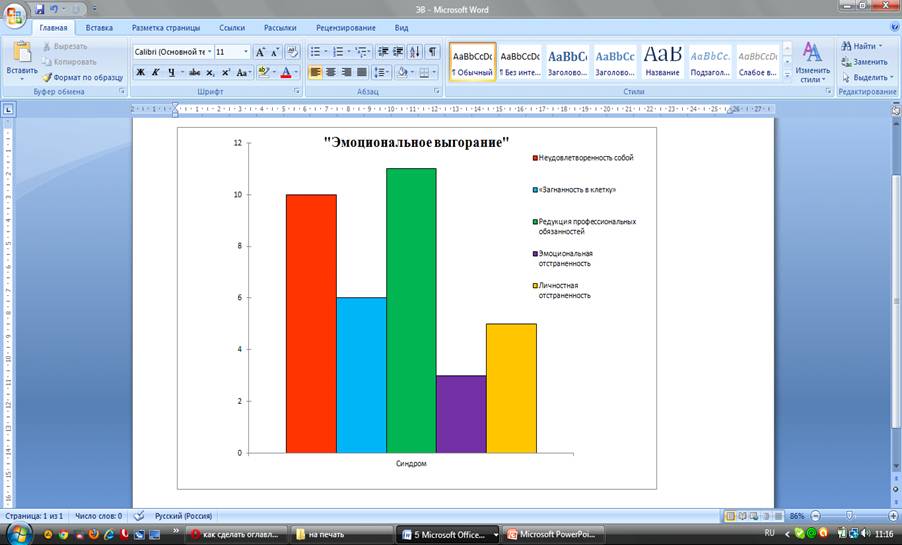Enable center text alignment

coord(332,73)
